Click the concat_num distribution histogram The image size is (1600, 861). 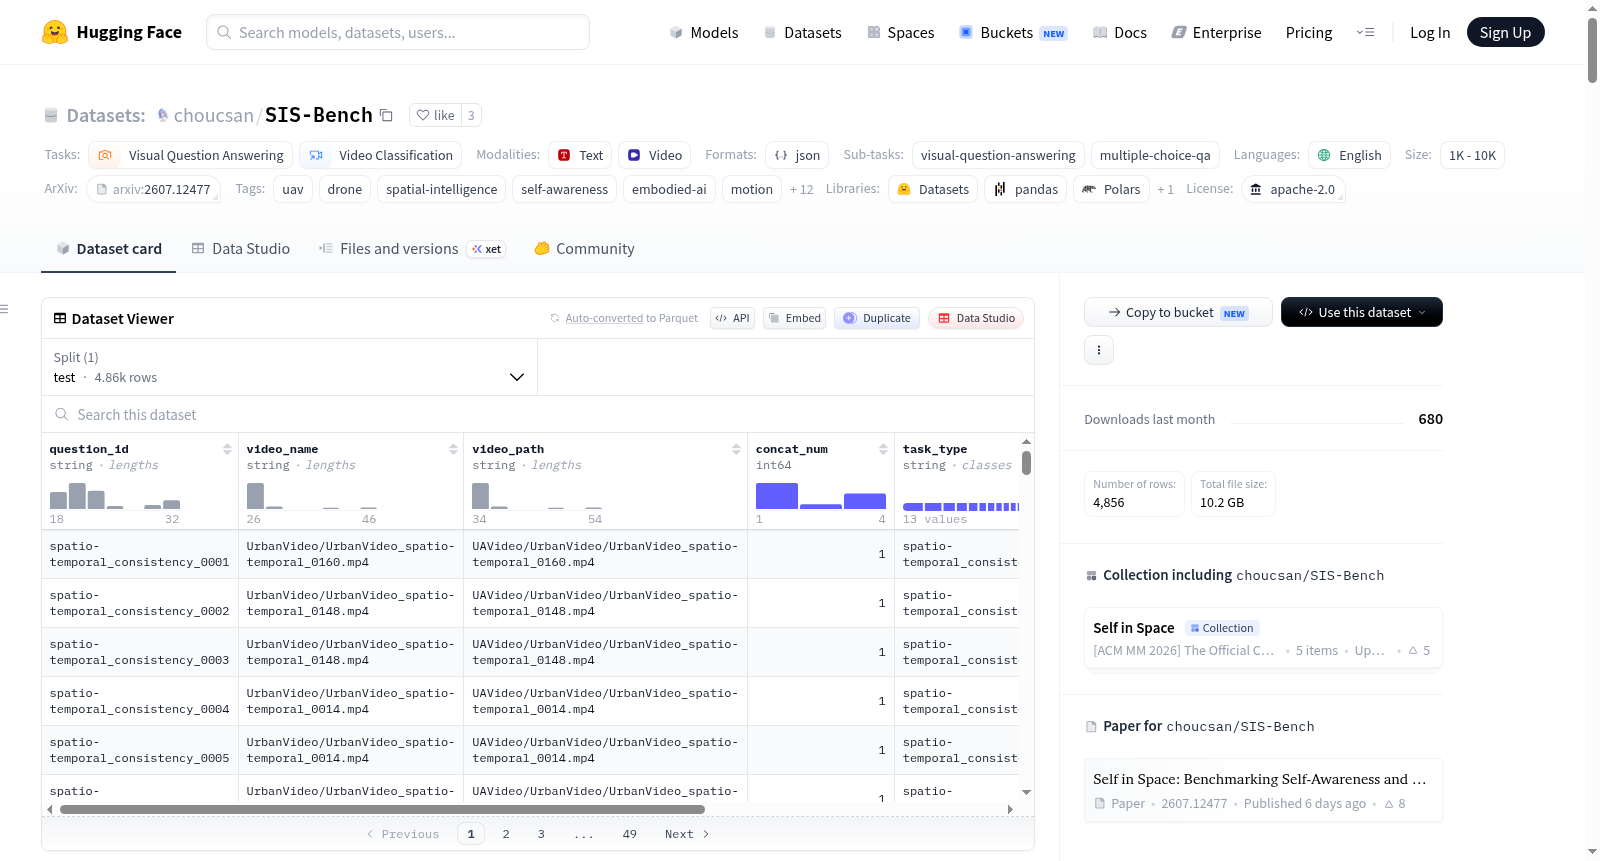click(821, 496)
